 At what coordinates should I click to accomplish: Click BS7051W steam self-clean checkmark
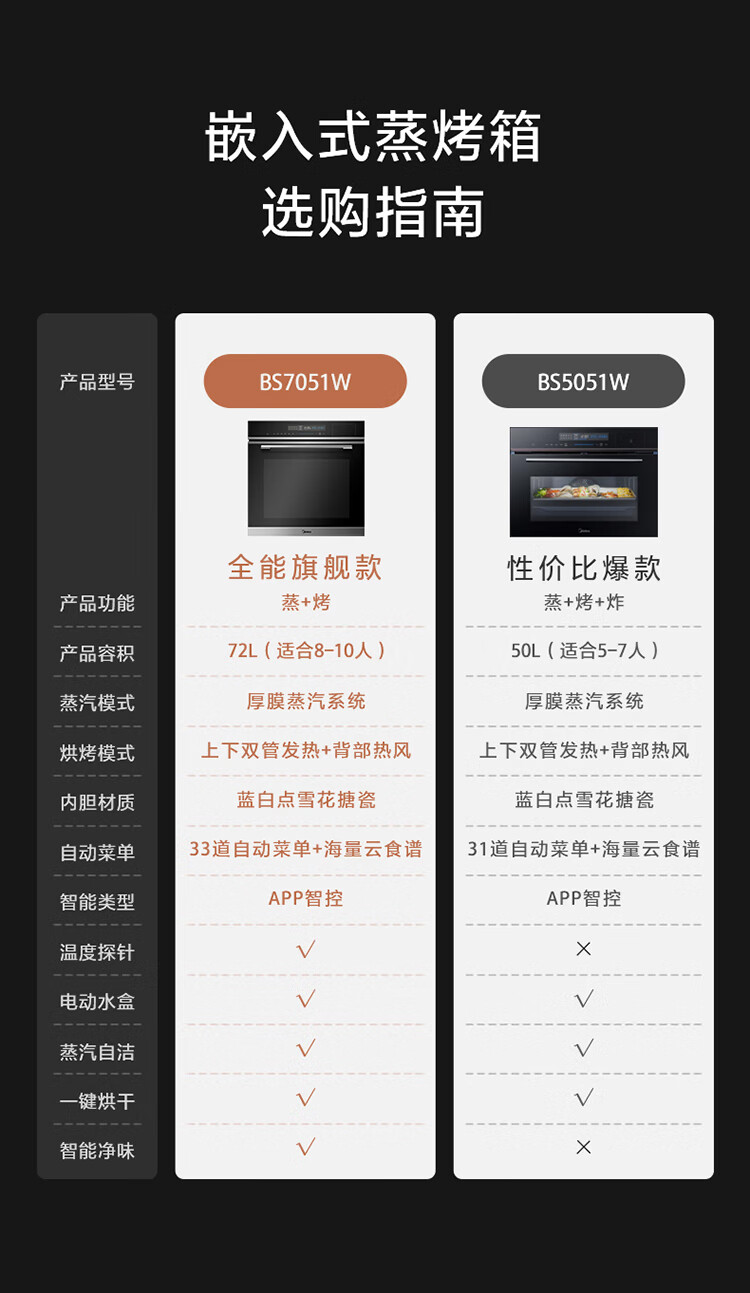click(x=306, y=1048)
